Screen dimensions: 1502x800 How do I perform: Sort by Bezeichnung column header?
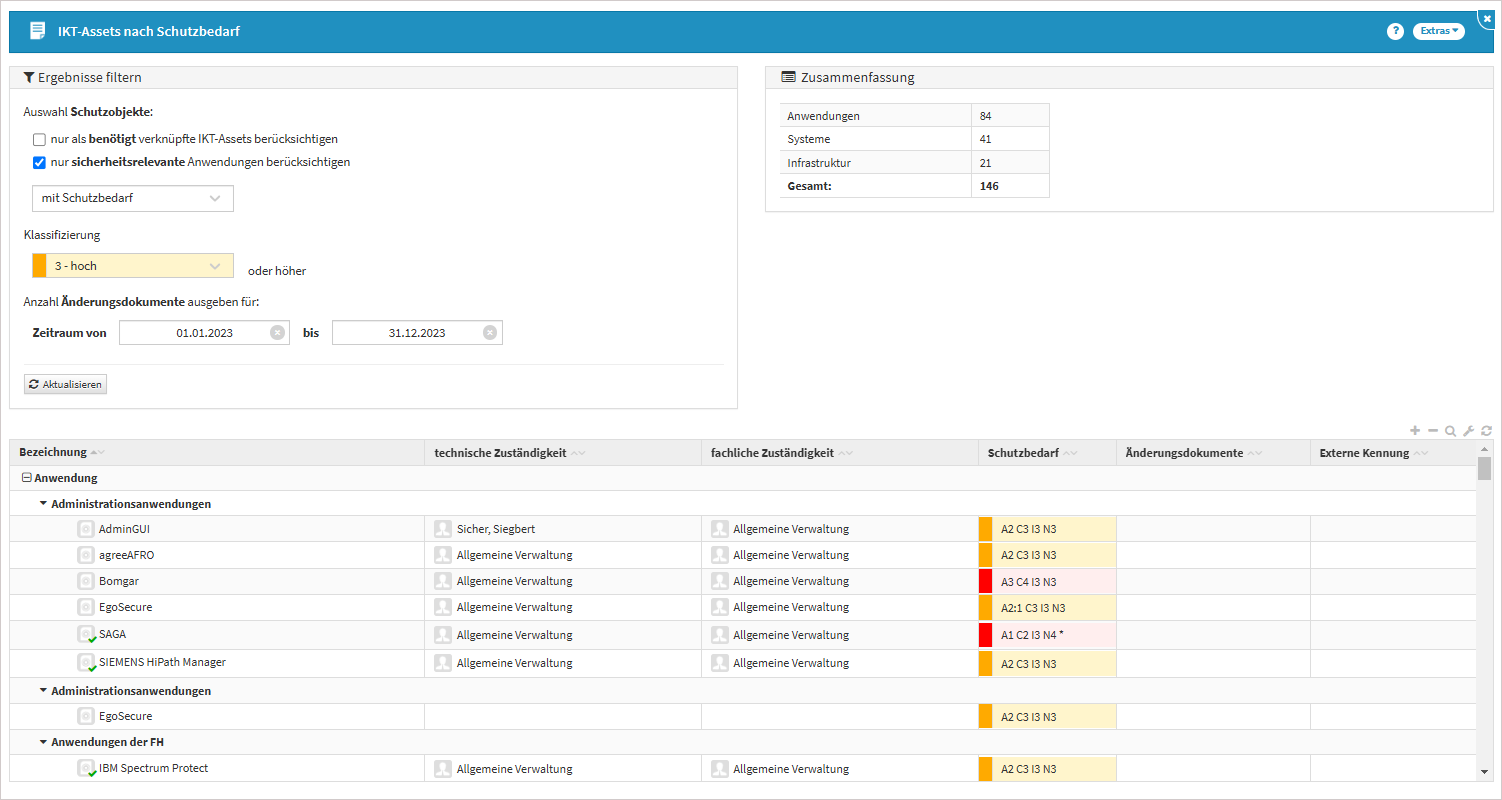(x=53, y=453)
